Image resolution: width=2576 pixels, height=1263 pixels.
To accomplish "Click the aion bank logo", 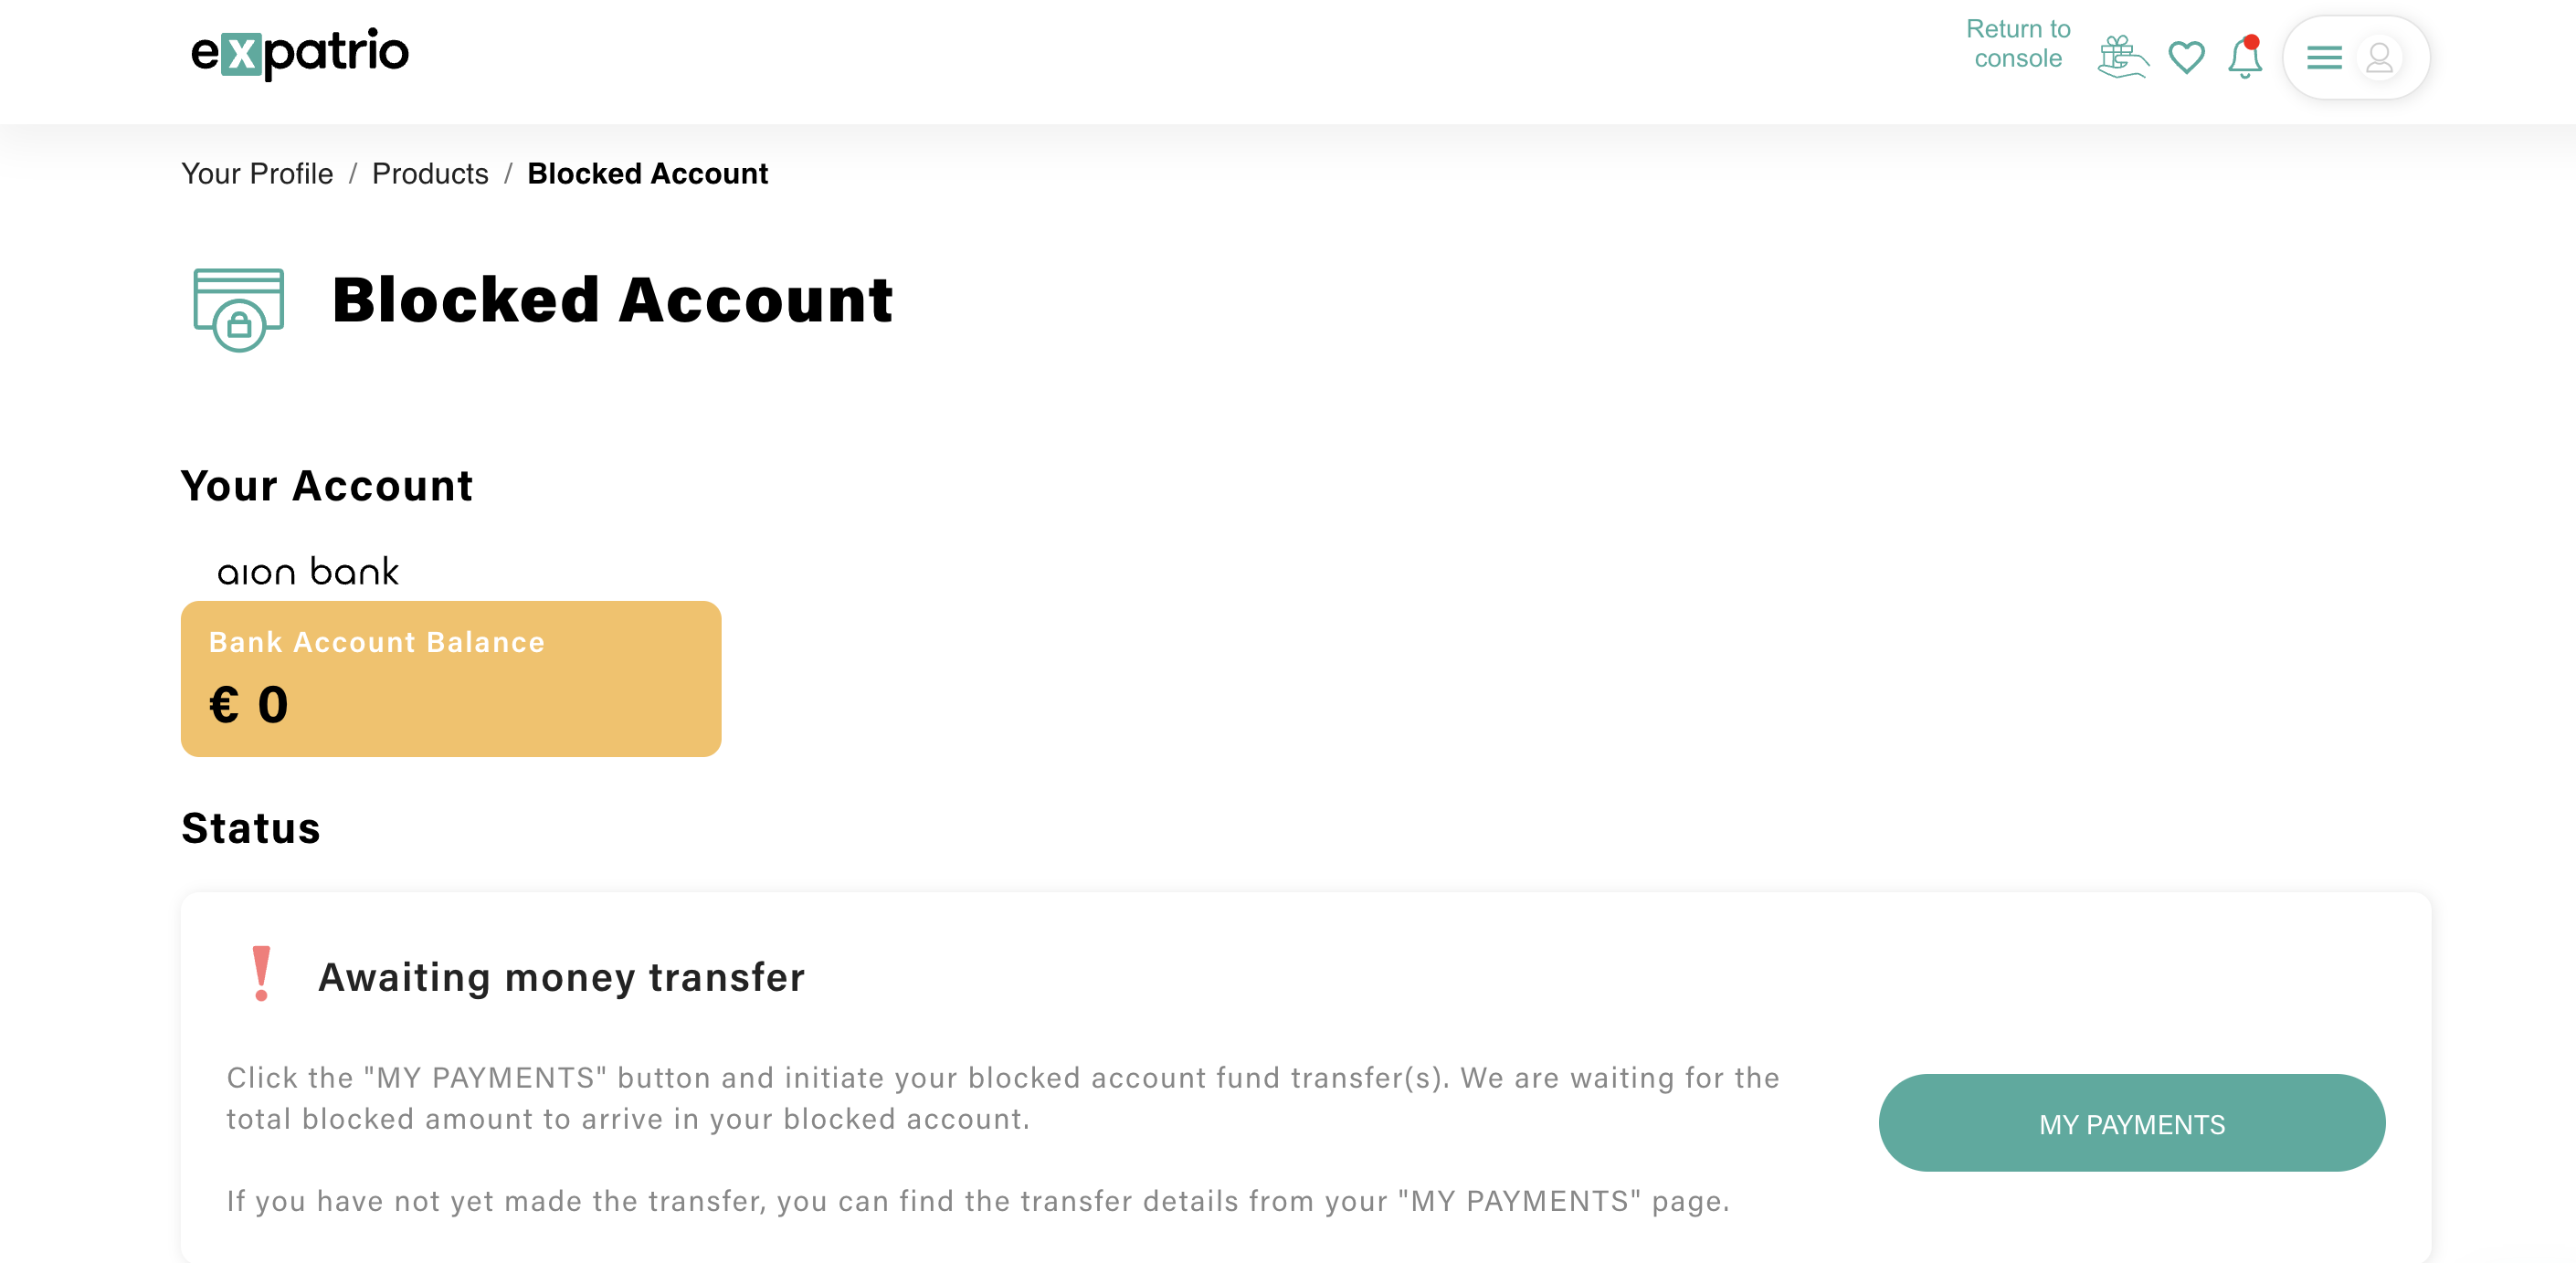I will pos(308,572).
